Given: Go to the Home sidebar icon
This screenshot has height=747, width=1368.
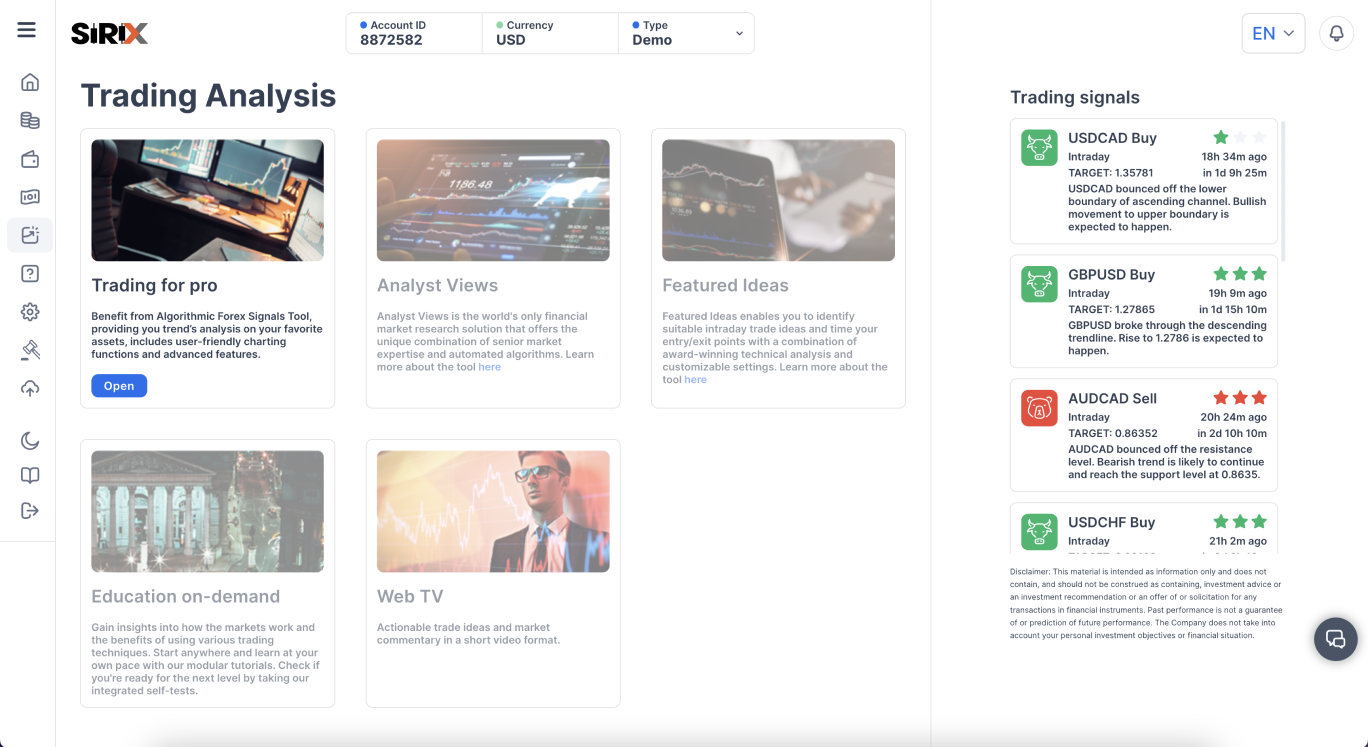Looking at the screenshot, I should point(30,82).
